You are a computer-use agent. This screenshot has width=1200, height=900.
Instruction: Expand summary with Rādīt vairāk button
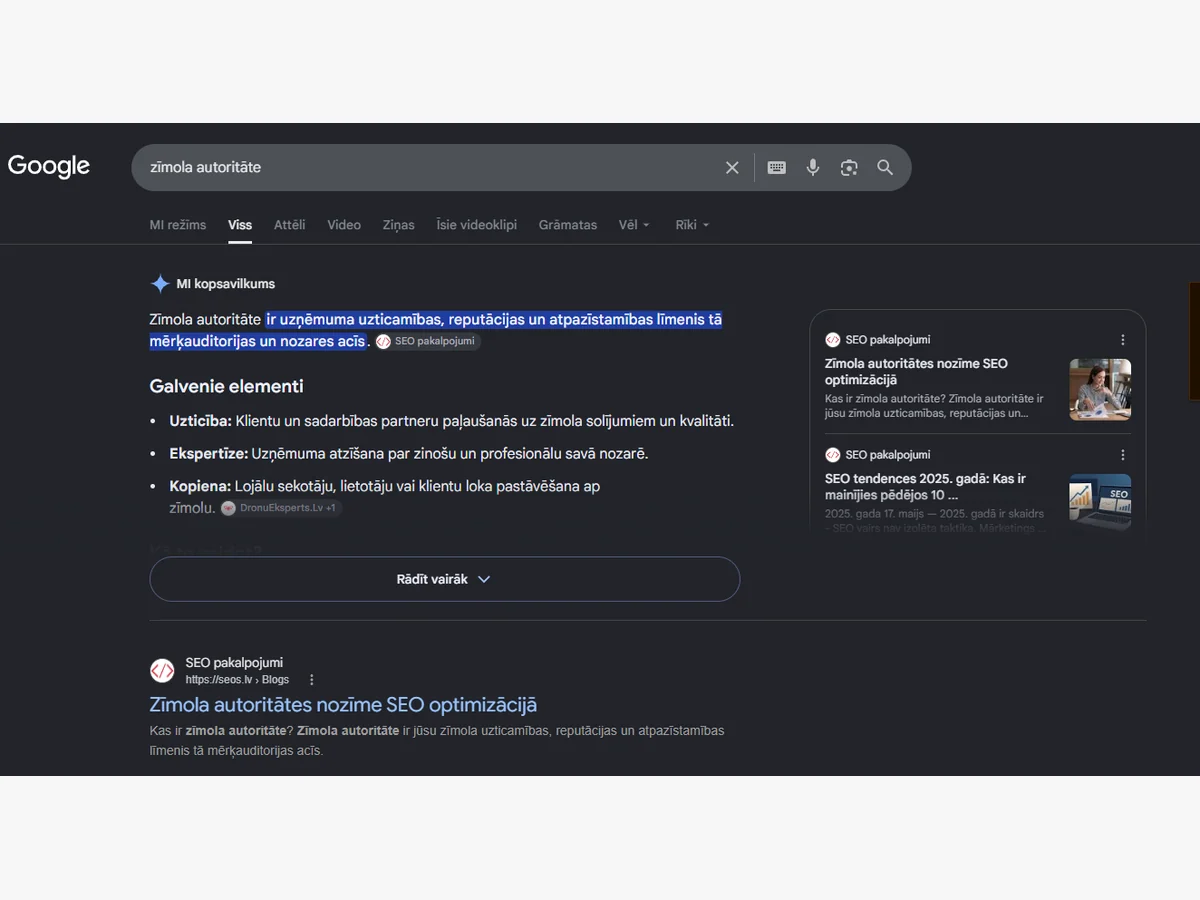445,579
